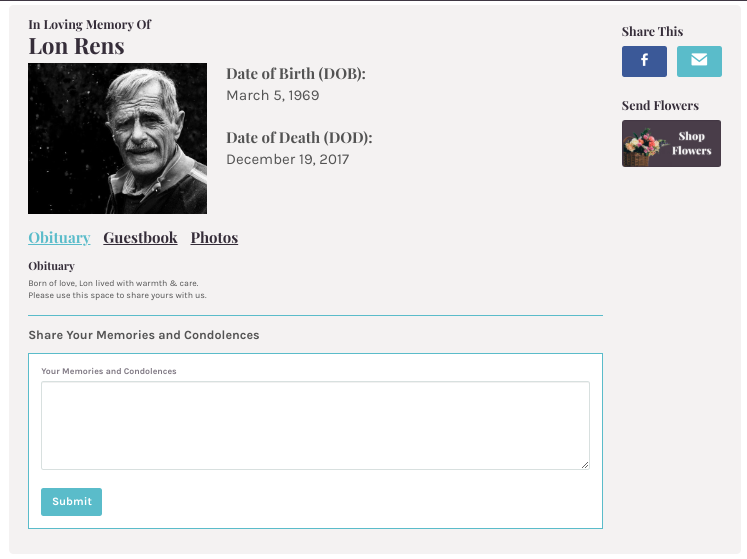Click the Send Flowers heading
Viewport: 747px width, 559px height.
(x=660, y=105)
